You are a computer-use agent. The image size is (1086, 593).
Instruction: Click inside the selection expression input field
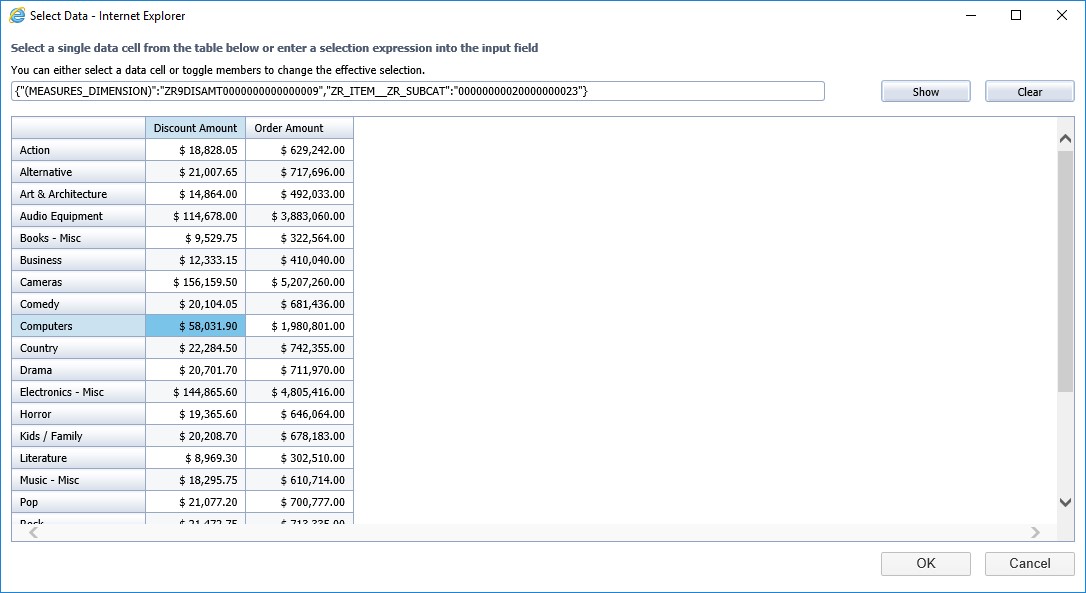pyautogui.click(x=418, y=92)
